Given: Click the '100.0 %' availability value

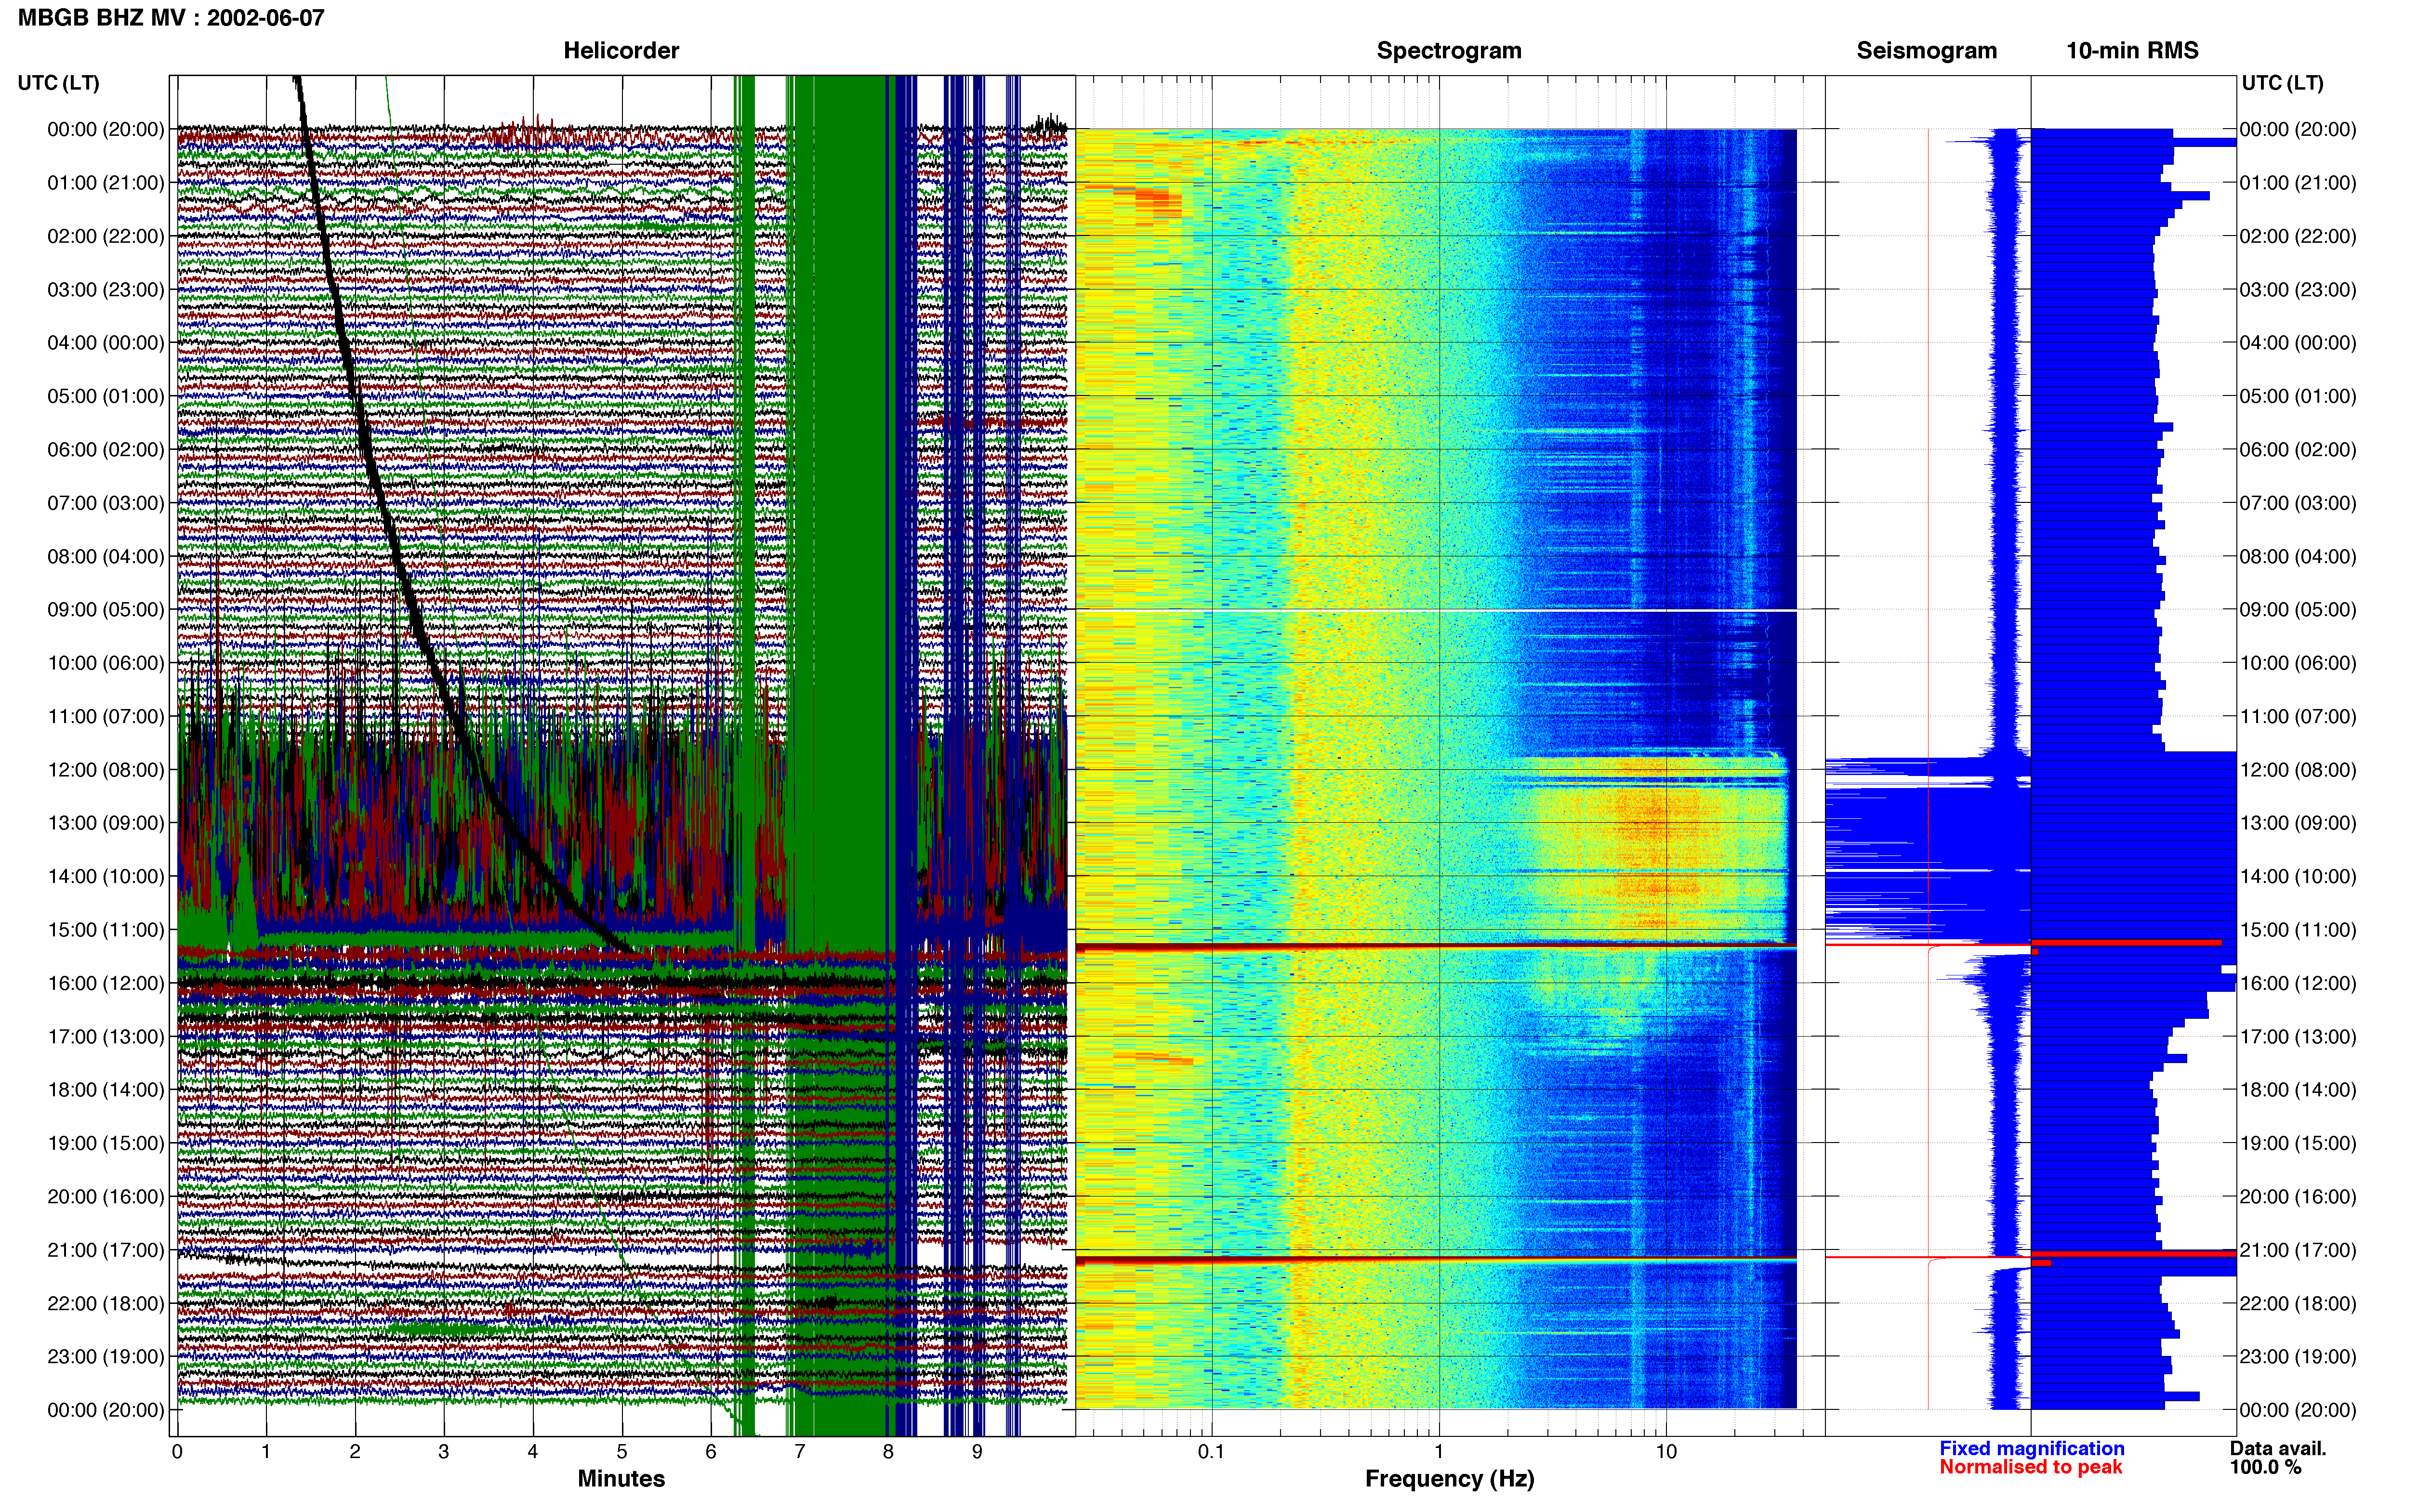Looking at the screenshot, I should coord(2265,1467).
